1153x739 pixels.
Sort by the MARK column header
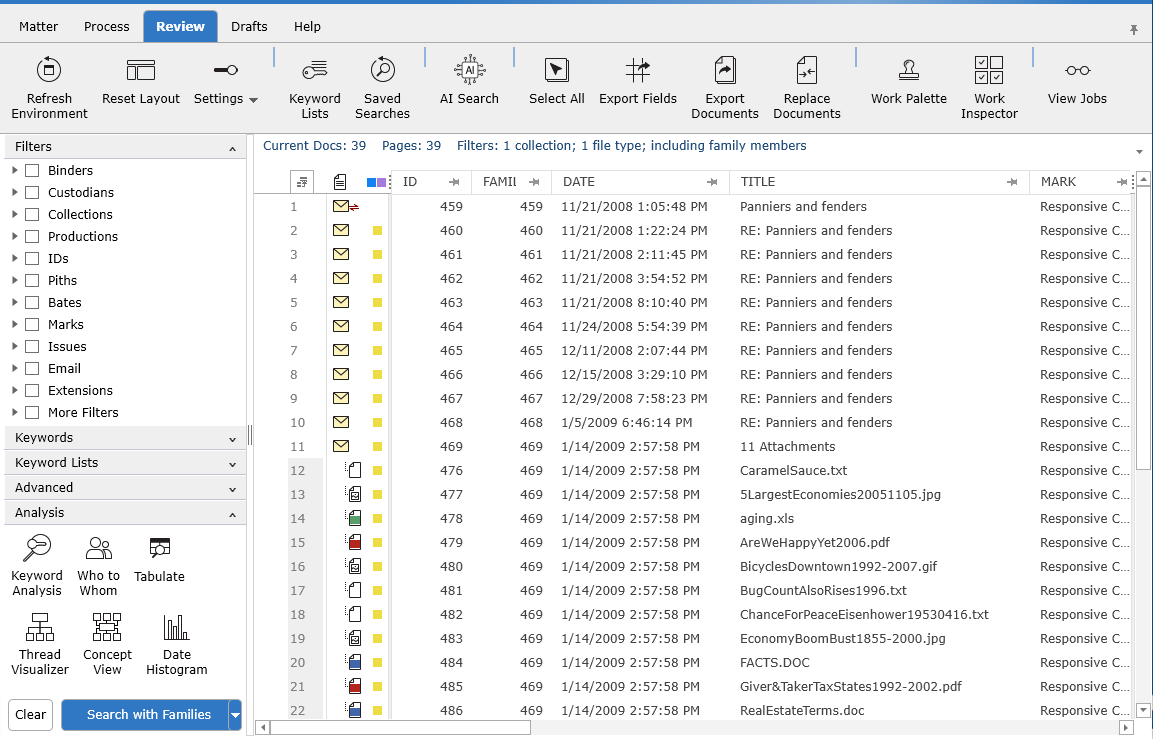[x=1058, y=182]
